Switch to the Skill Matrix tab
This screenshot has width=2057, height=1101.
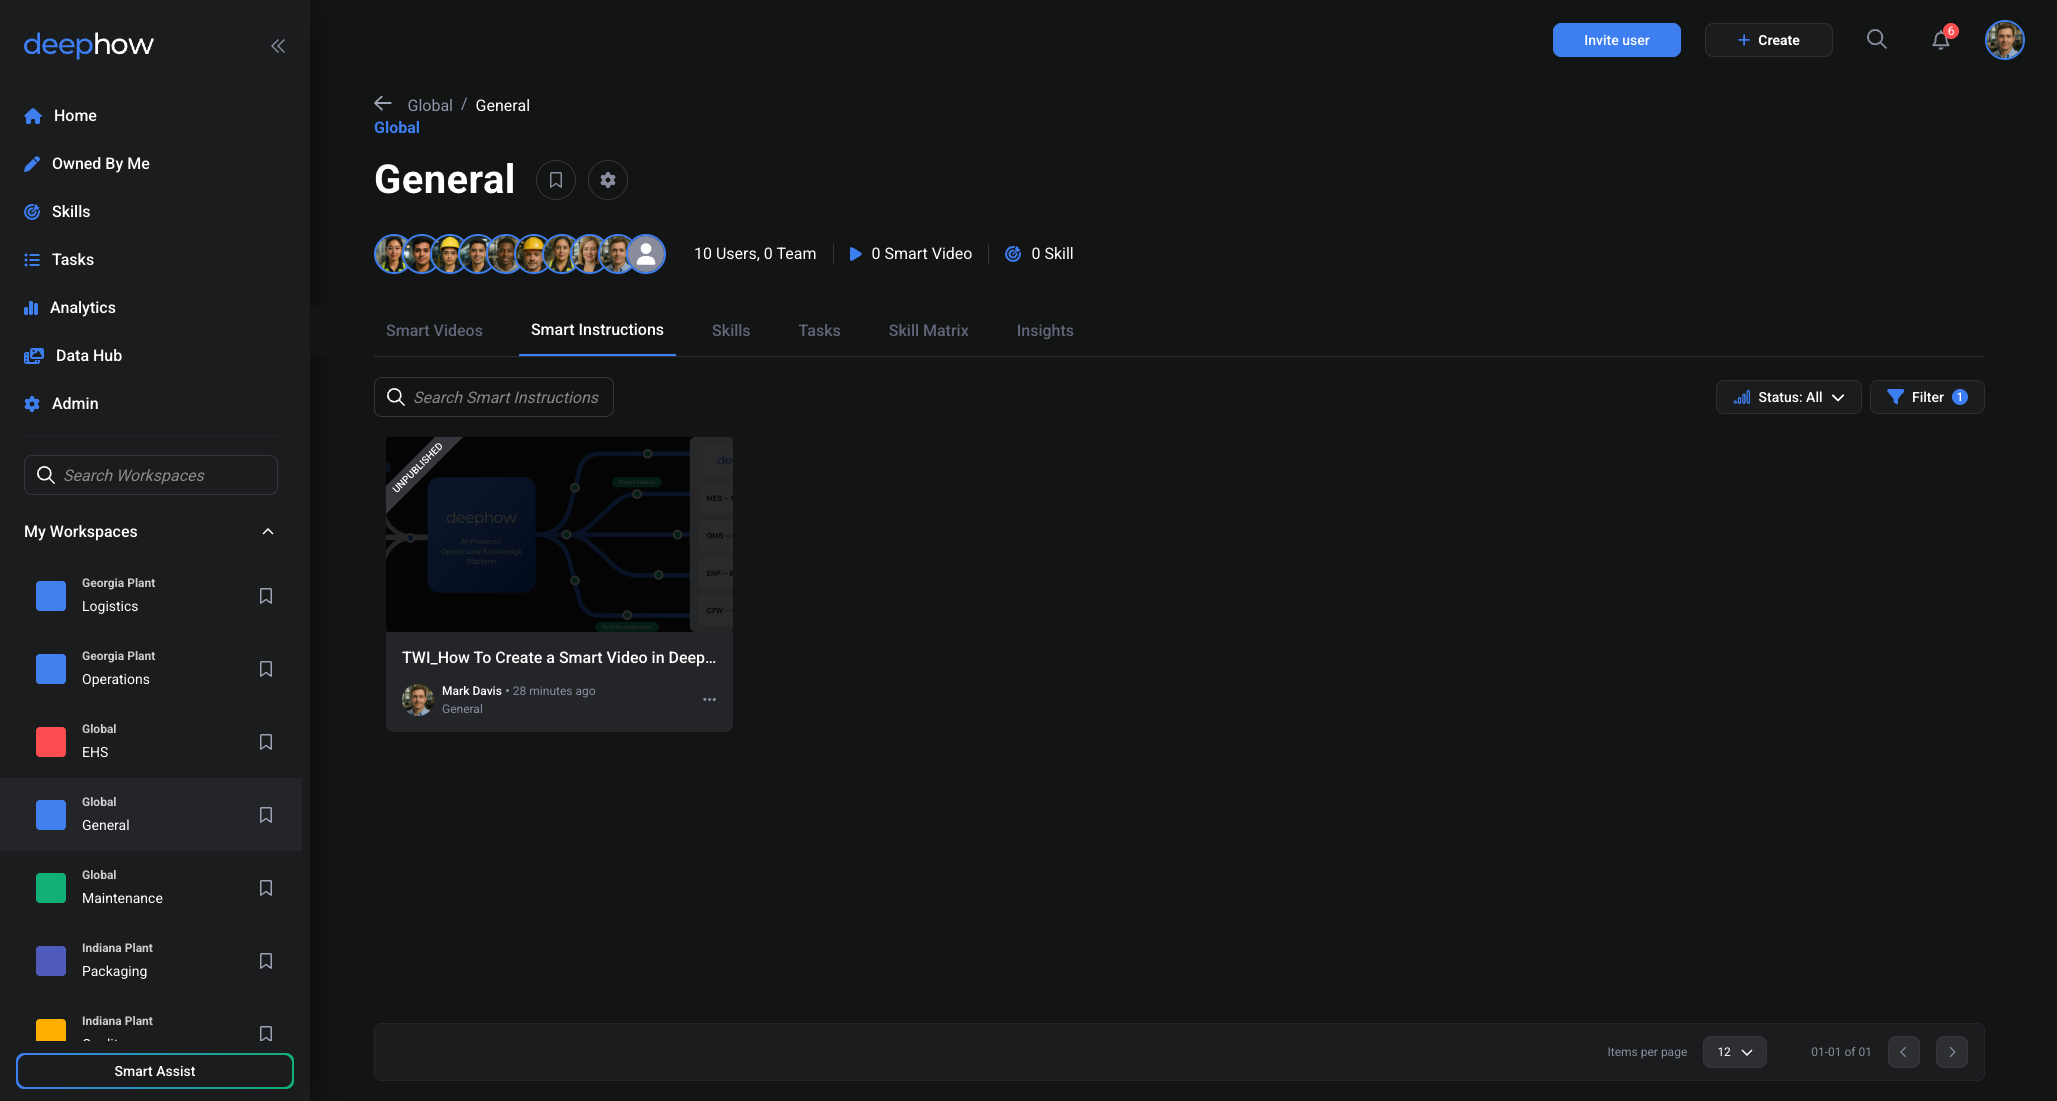pos(928,330)
